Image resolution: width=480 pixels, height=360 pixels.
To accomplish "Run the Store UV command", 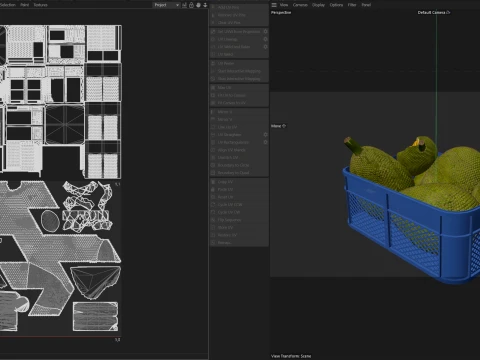I will click(x=239, y=228).
